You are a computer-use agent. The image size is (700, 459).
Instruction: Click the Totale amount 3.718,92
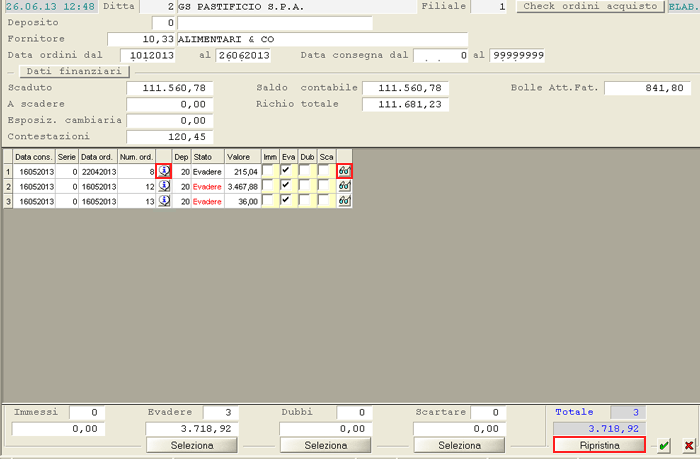[599, 429]
